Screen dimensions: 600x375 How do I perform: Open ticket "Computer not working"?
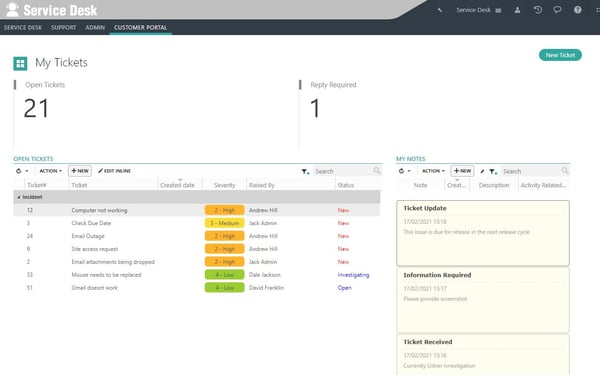[x=99, y=210]
